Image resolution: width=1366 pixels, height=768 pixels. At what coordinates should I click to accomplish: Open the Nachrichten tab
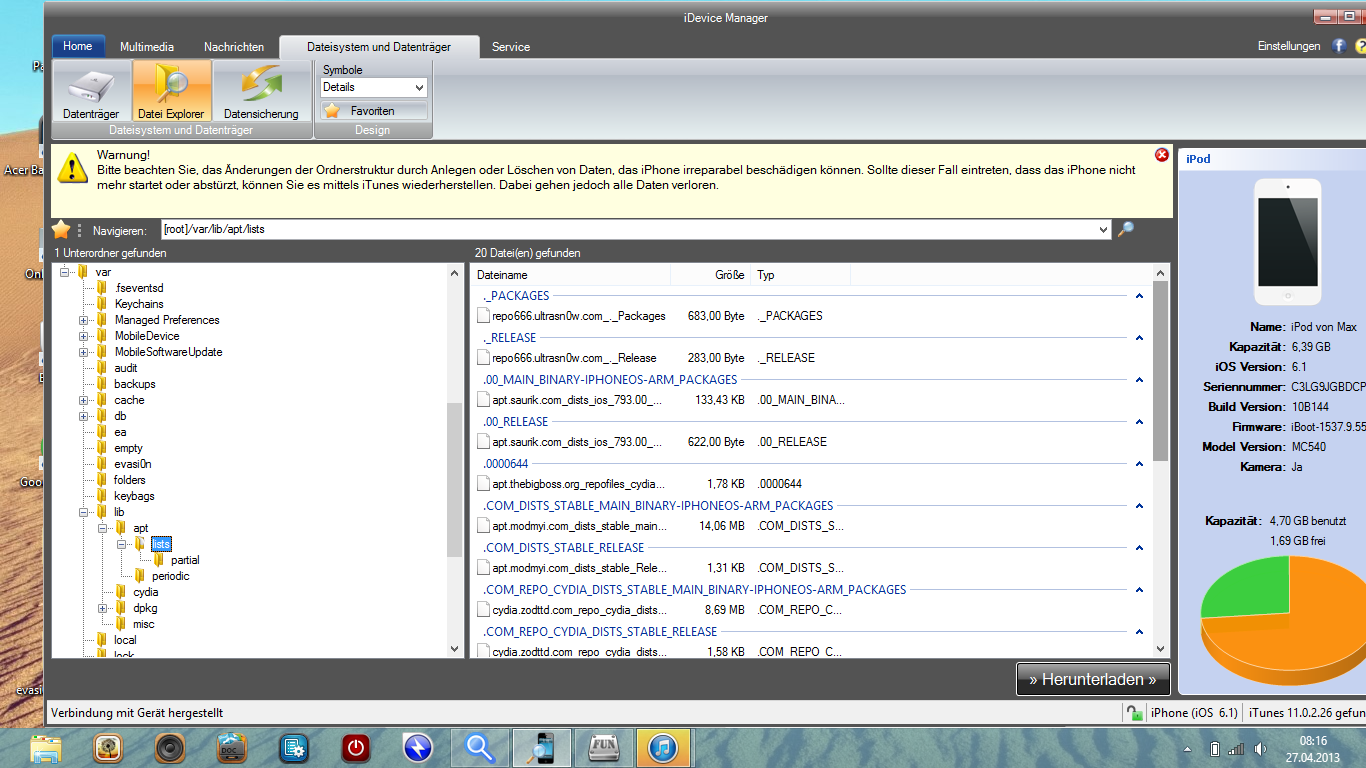pos(234,47)
